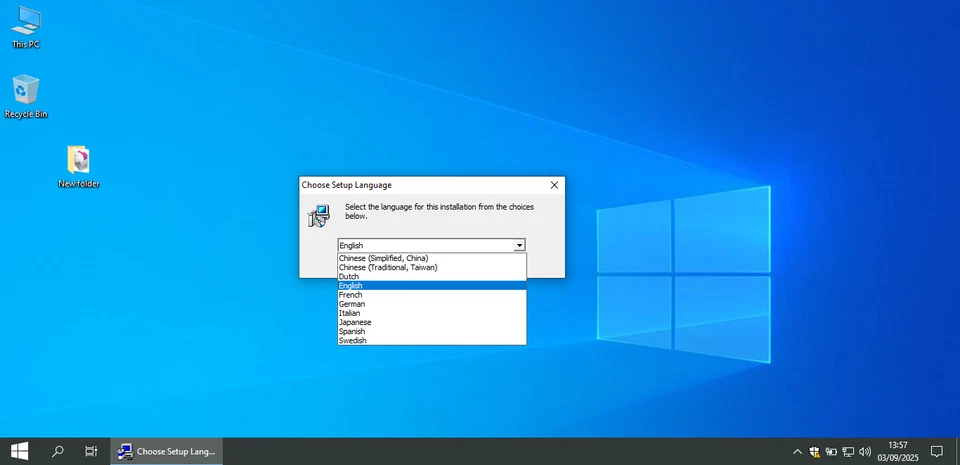
Task: Click the Choose Setup Language taskbar button
Action: [166, 451]
